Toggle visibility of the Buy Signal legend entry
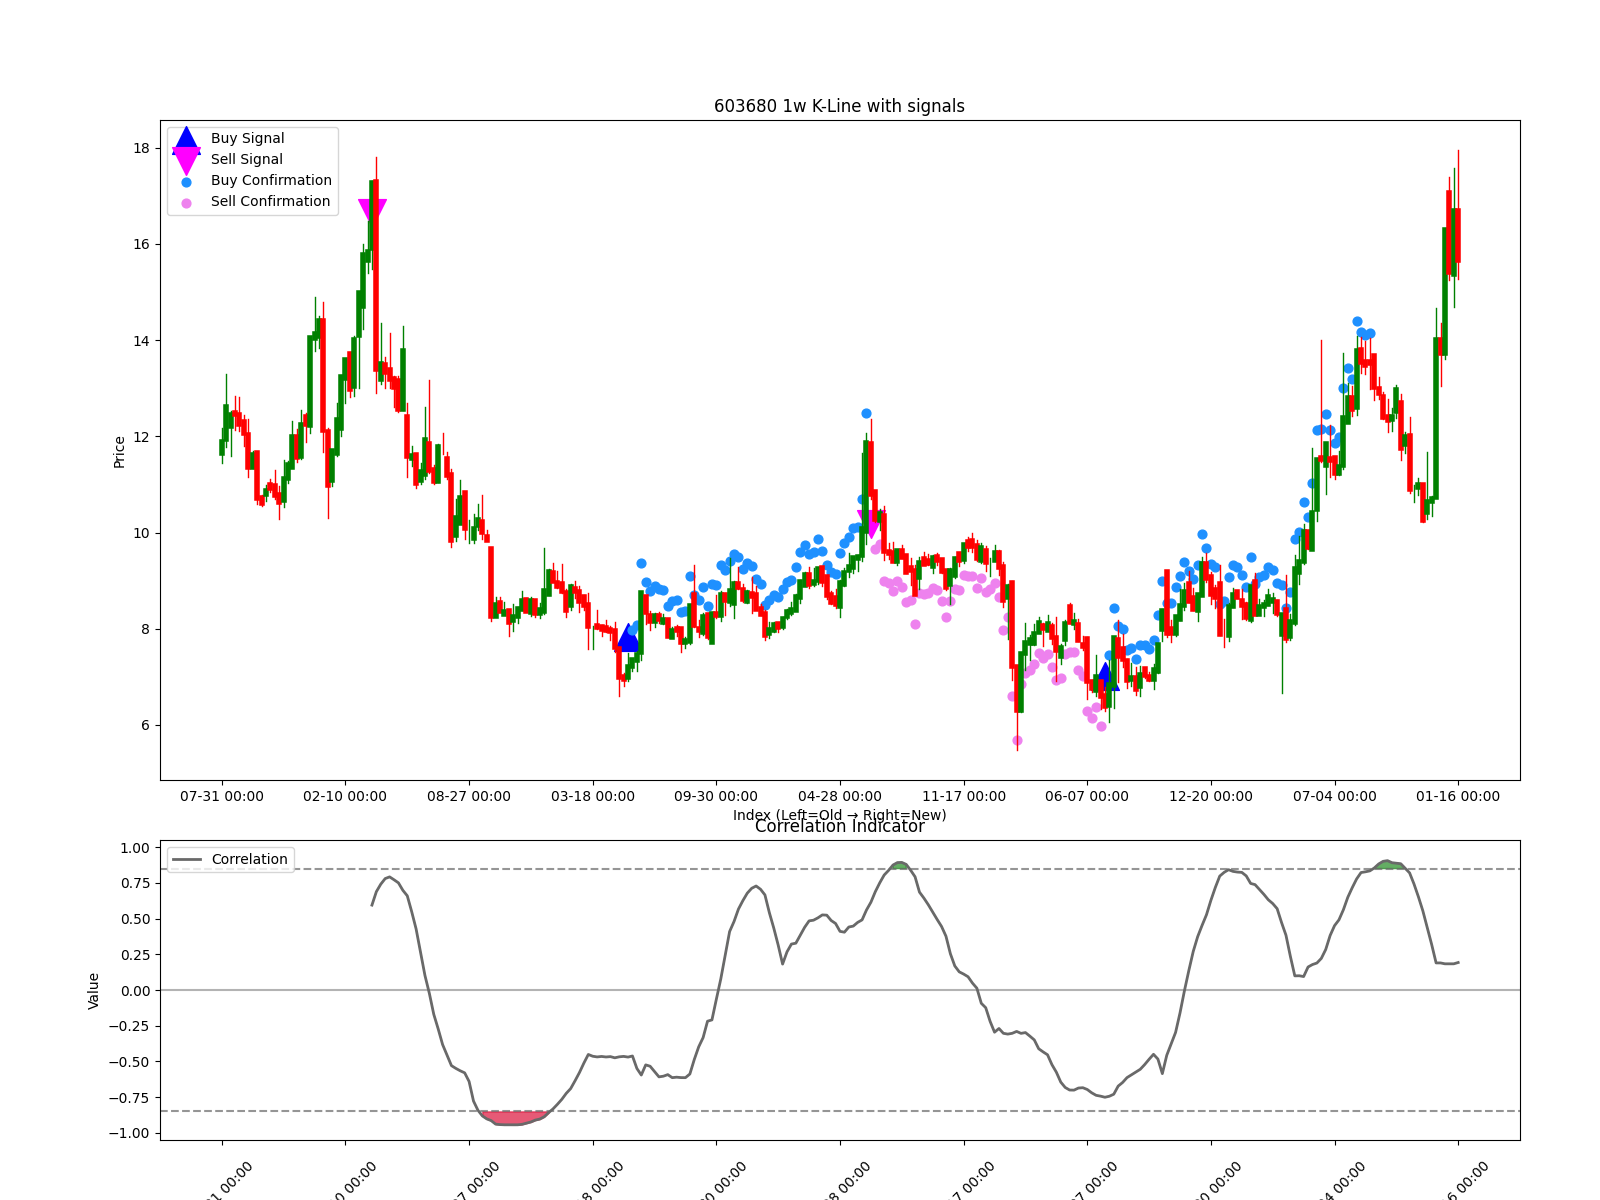Viewport: 1600px width, 1200px height. click(246, 138)
